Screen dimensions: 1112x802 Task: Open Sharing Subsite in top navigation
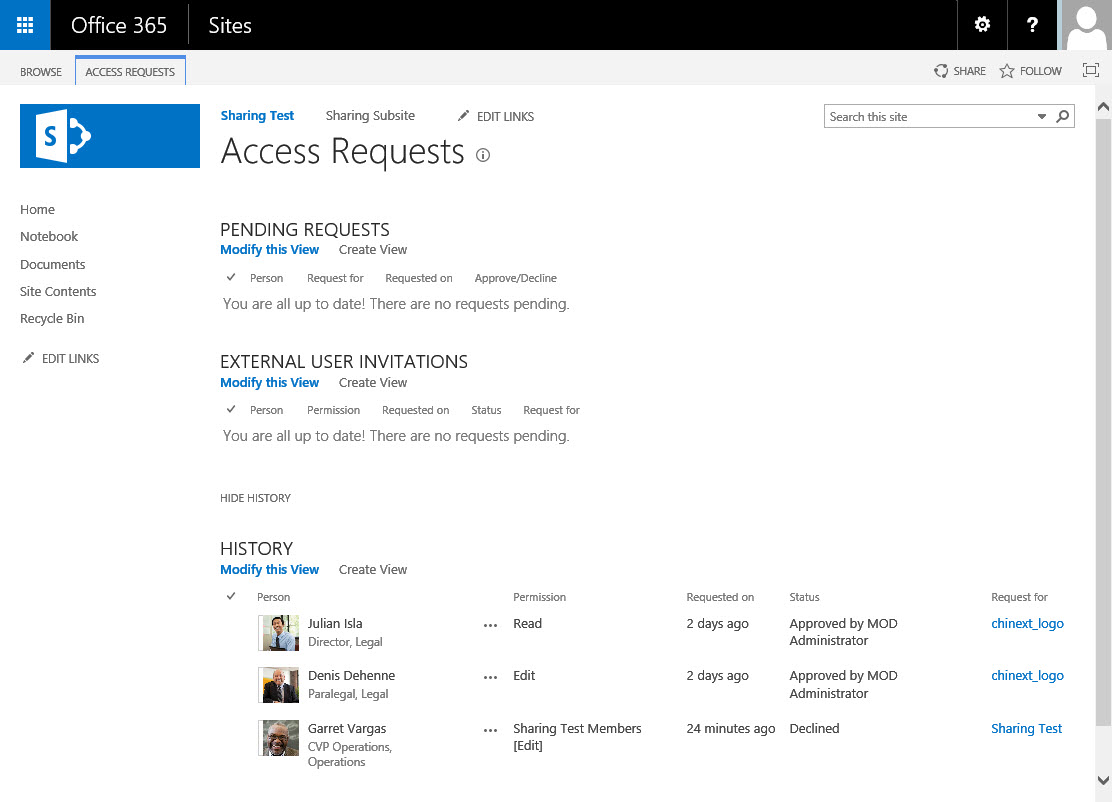click(370, 116)
